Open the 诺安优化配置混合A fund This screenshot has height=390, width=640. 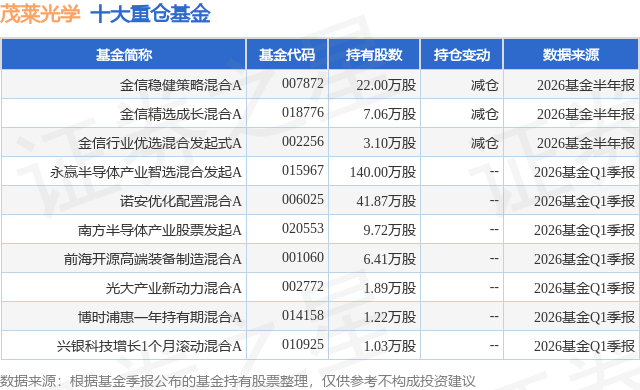click(x=180, y=201)
